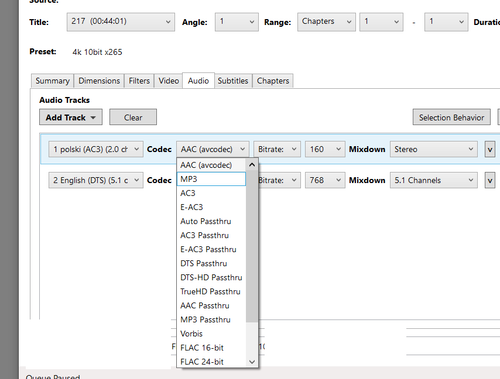Choose E-AC3 in the codec list
The width and height of the screenshot is (500, 379).
[211, 207]
